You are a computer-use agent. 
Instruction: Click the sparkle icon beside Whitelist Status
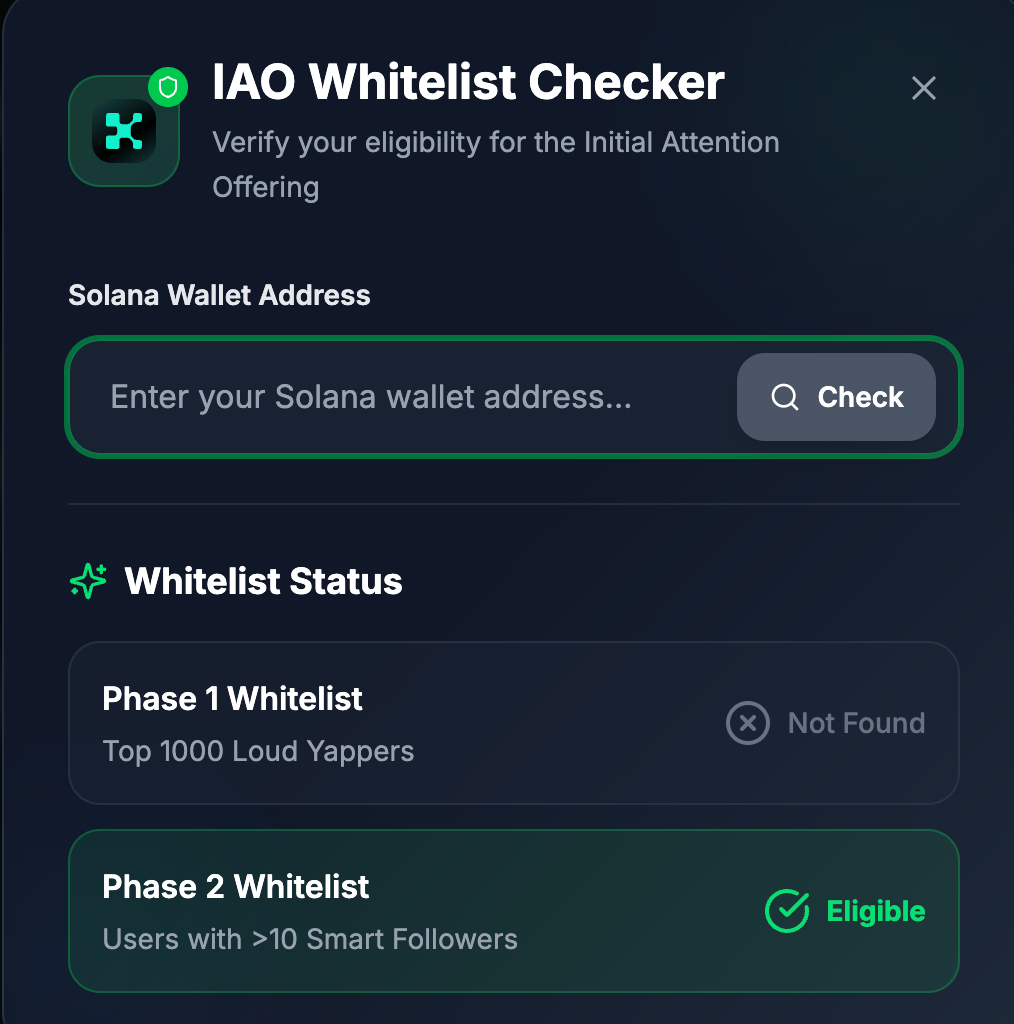88,581
